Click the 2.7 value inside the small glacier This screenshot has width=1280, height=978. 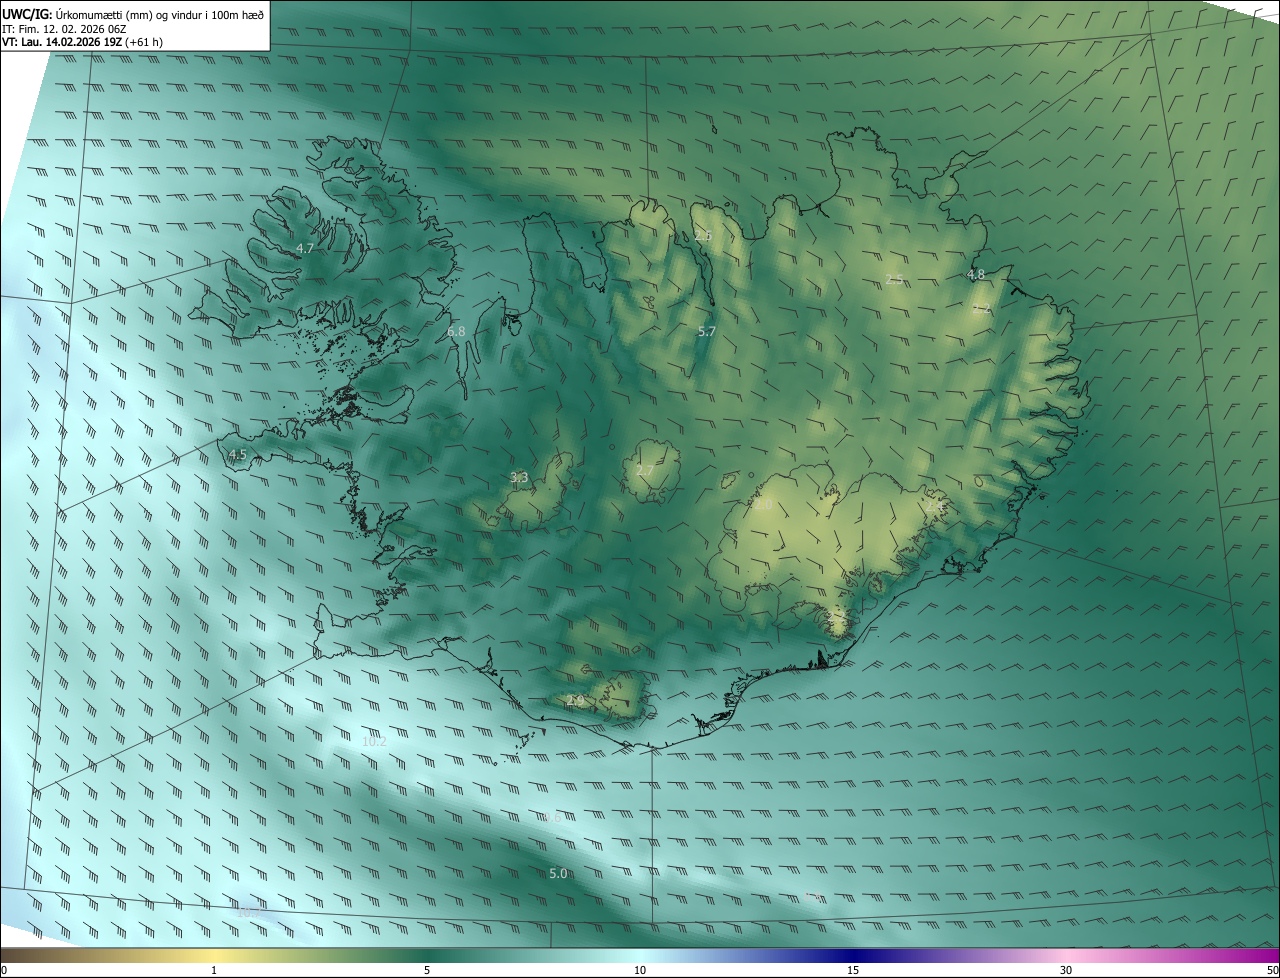click(645, 471)
